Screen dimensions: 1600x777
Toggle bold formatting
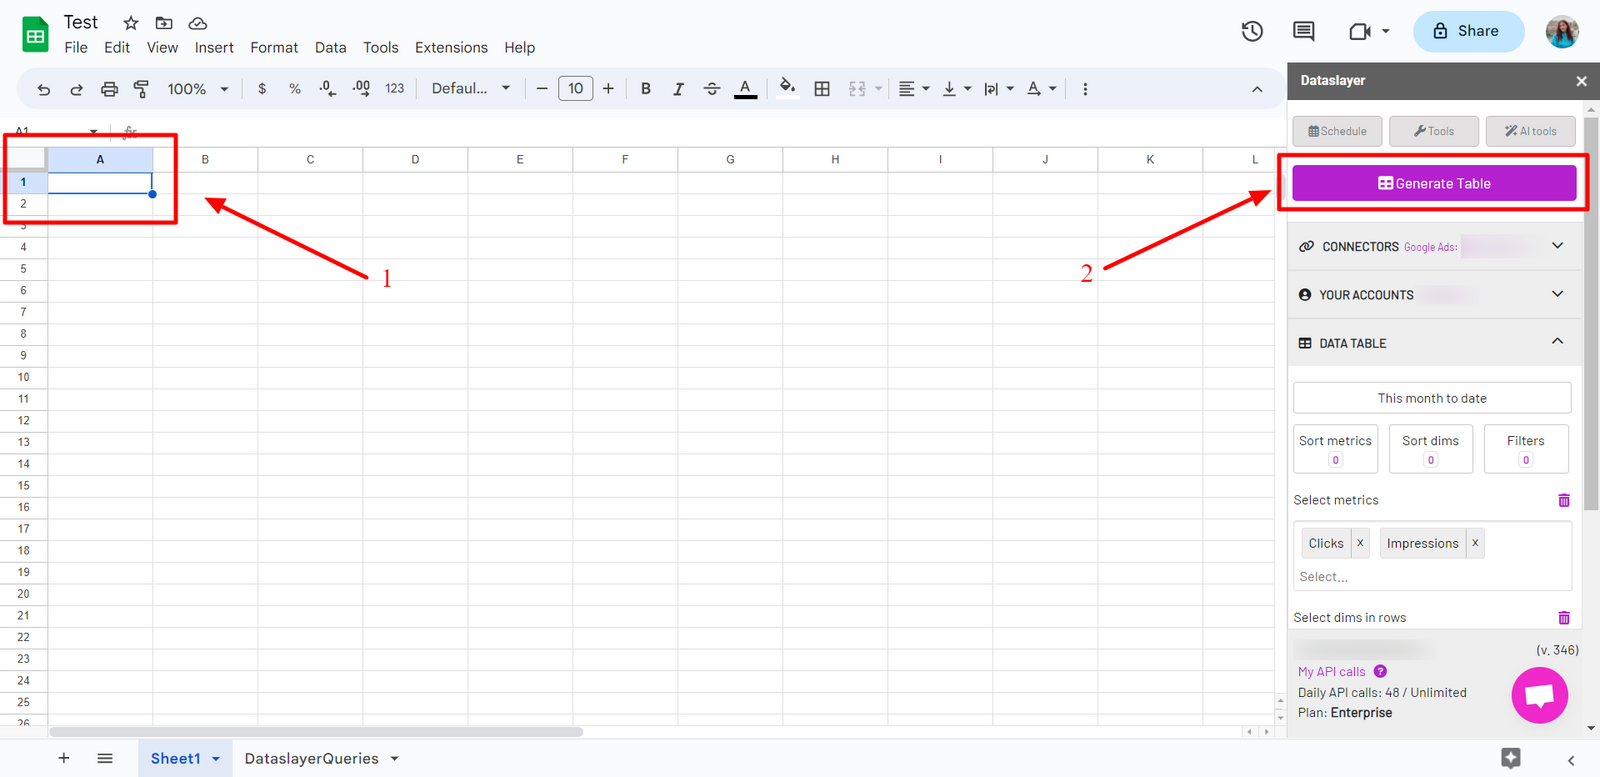646,89
